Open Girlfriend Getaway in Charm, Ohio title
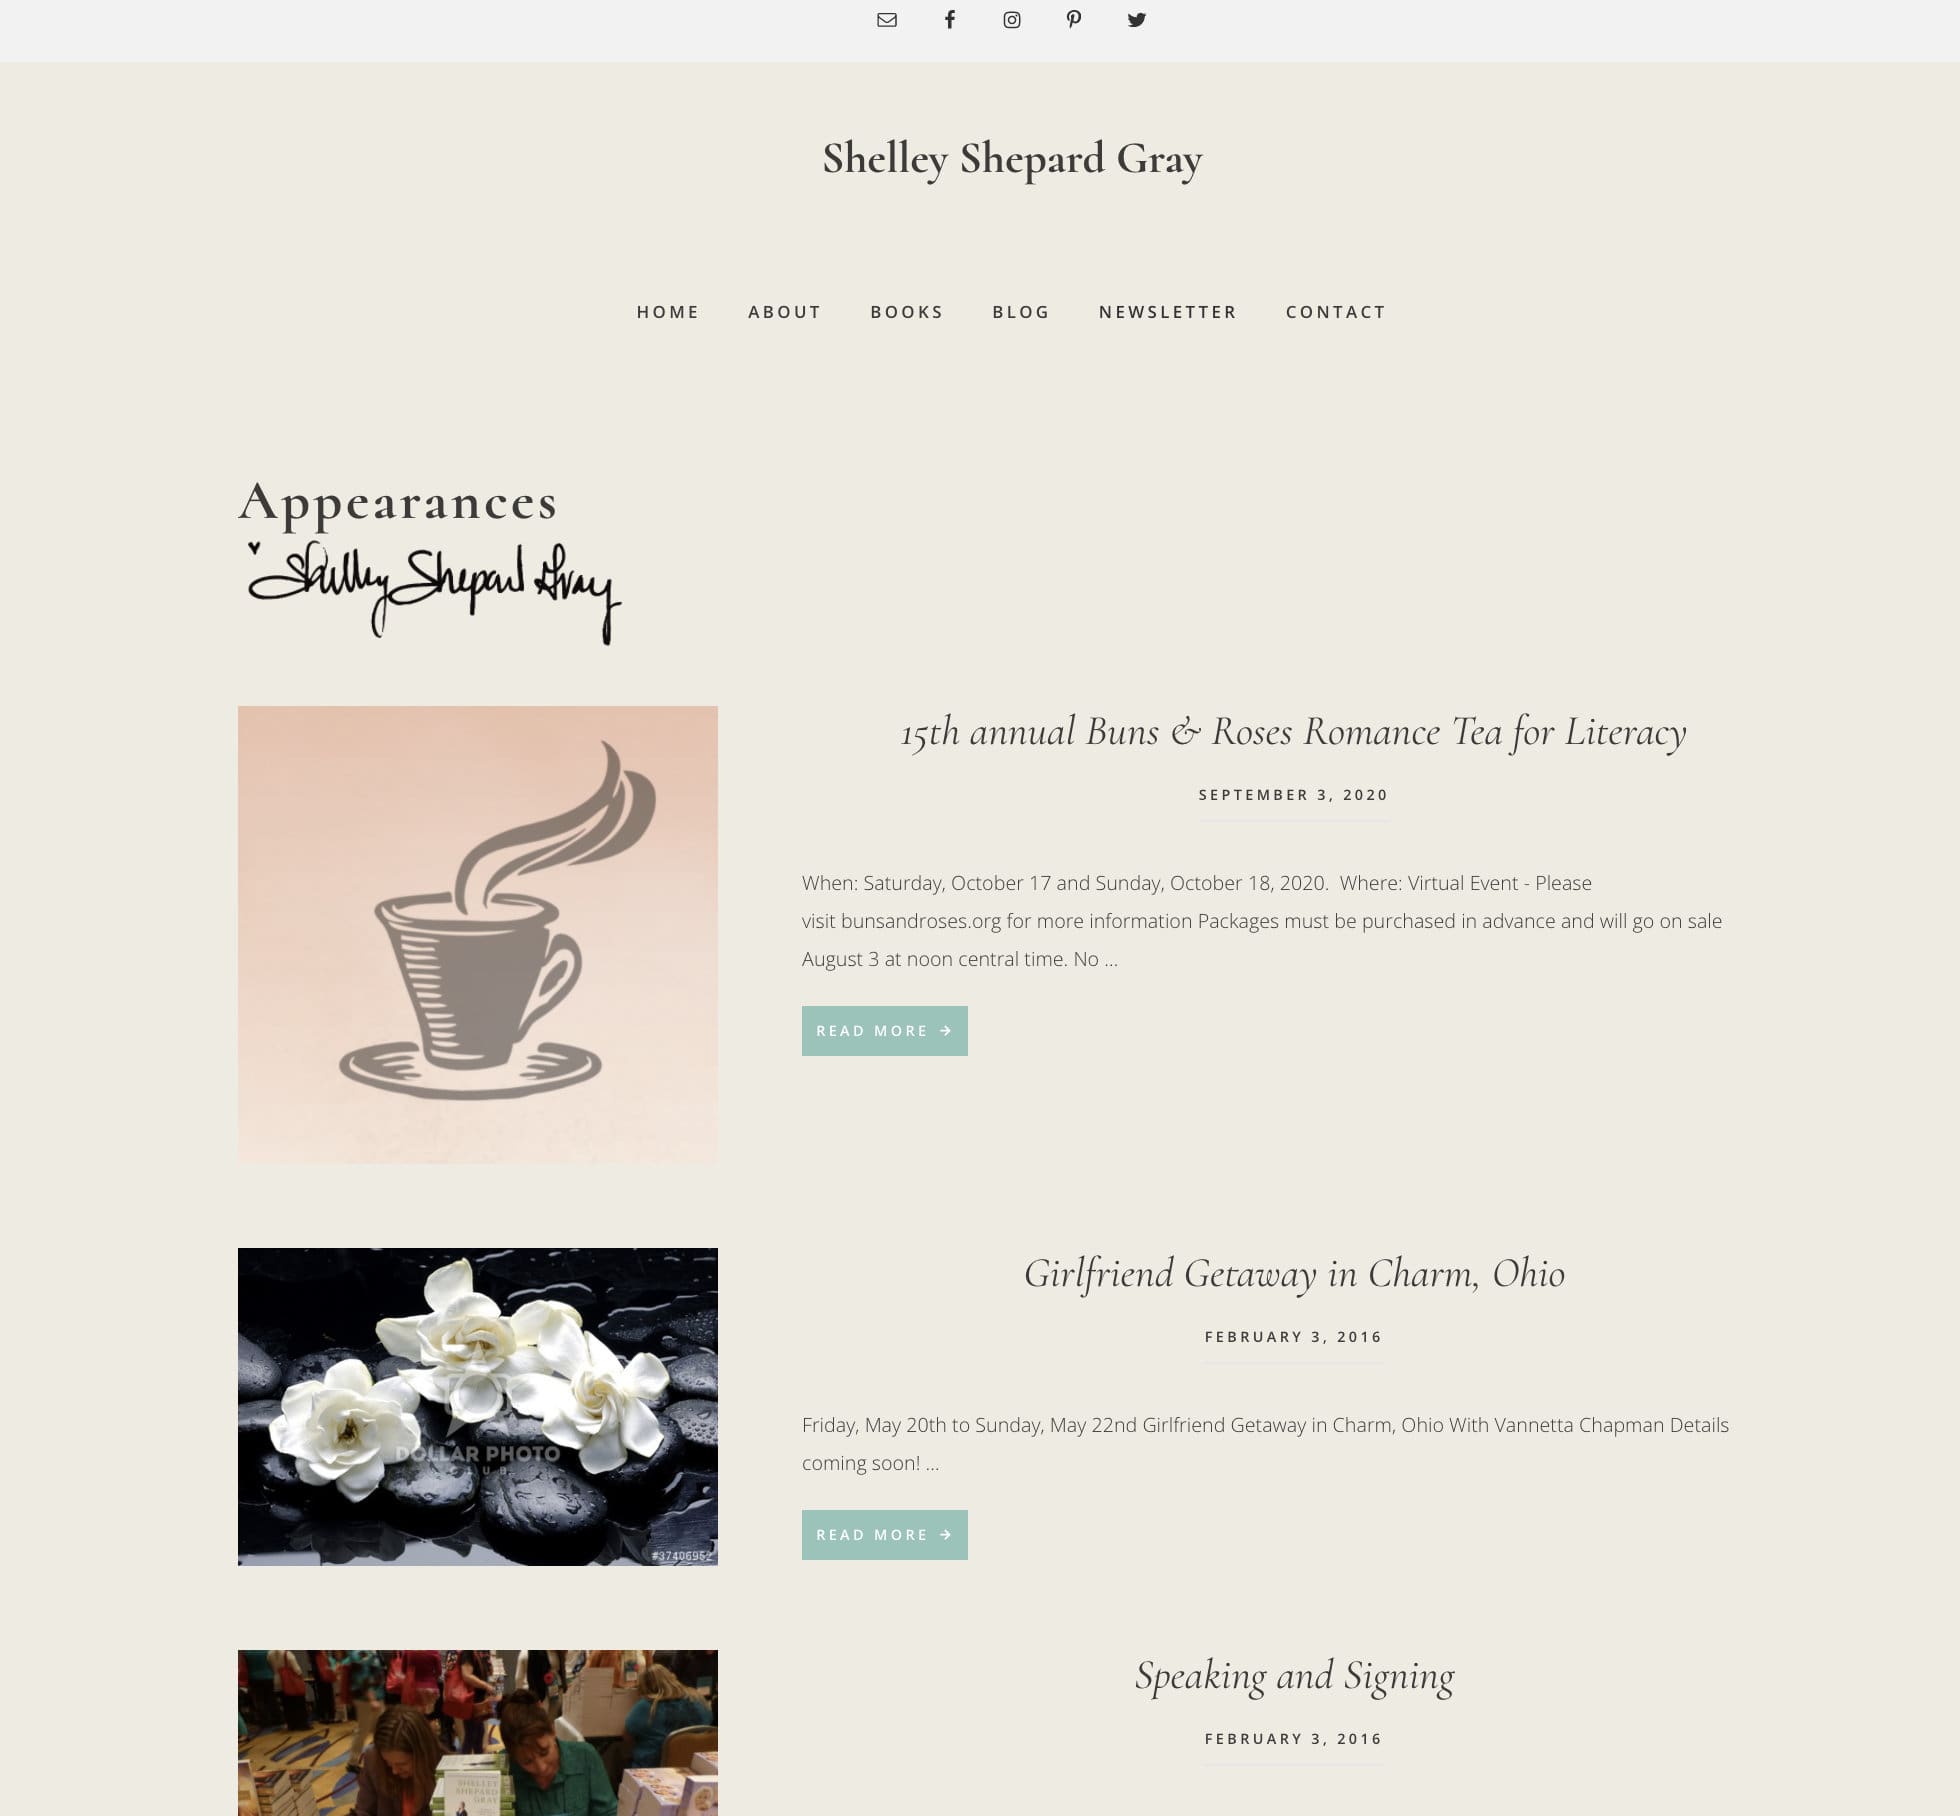This screenshot has height=1816, width=1960. point(1294,1274)
